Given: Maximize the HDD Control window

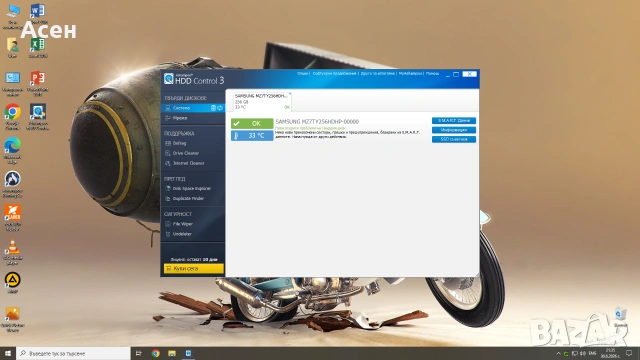Looking at the screenshot, I should pos(456,74).
